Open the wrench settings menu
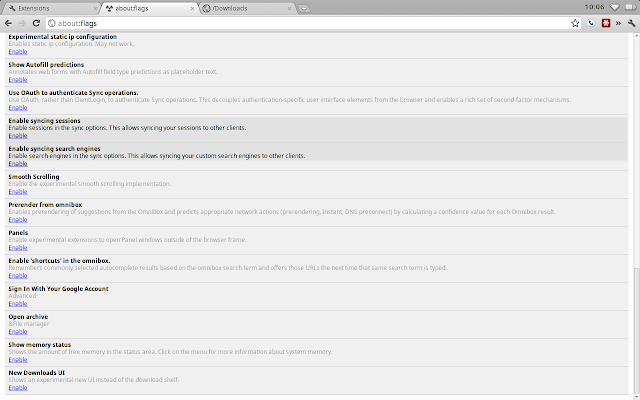 point(631,23)
